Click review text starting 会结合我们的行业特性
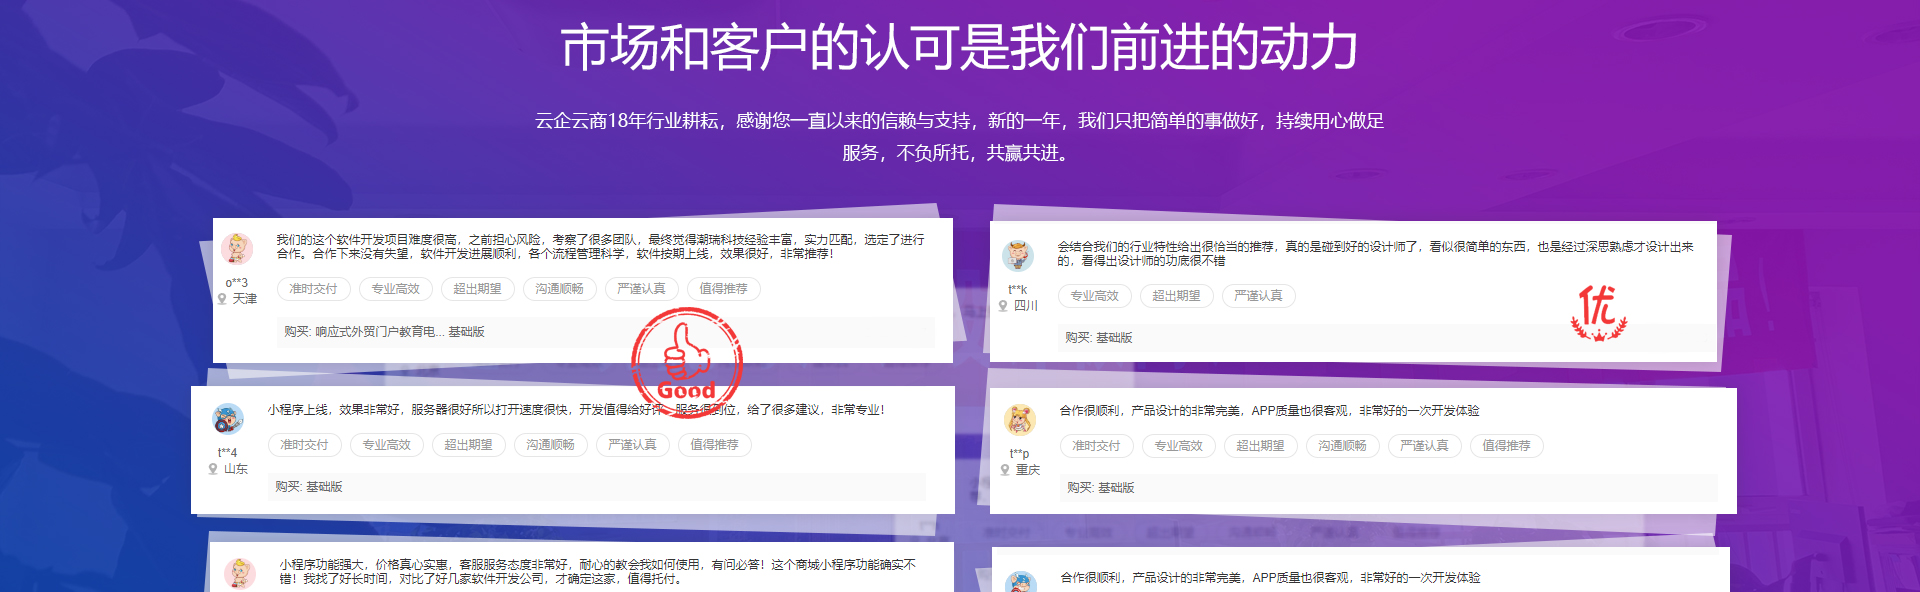1920x592 pixels. point(1376,254)
